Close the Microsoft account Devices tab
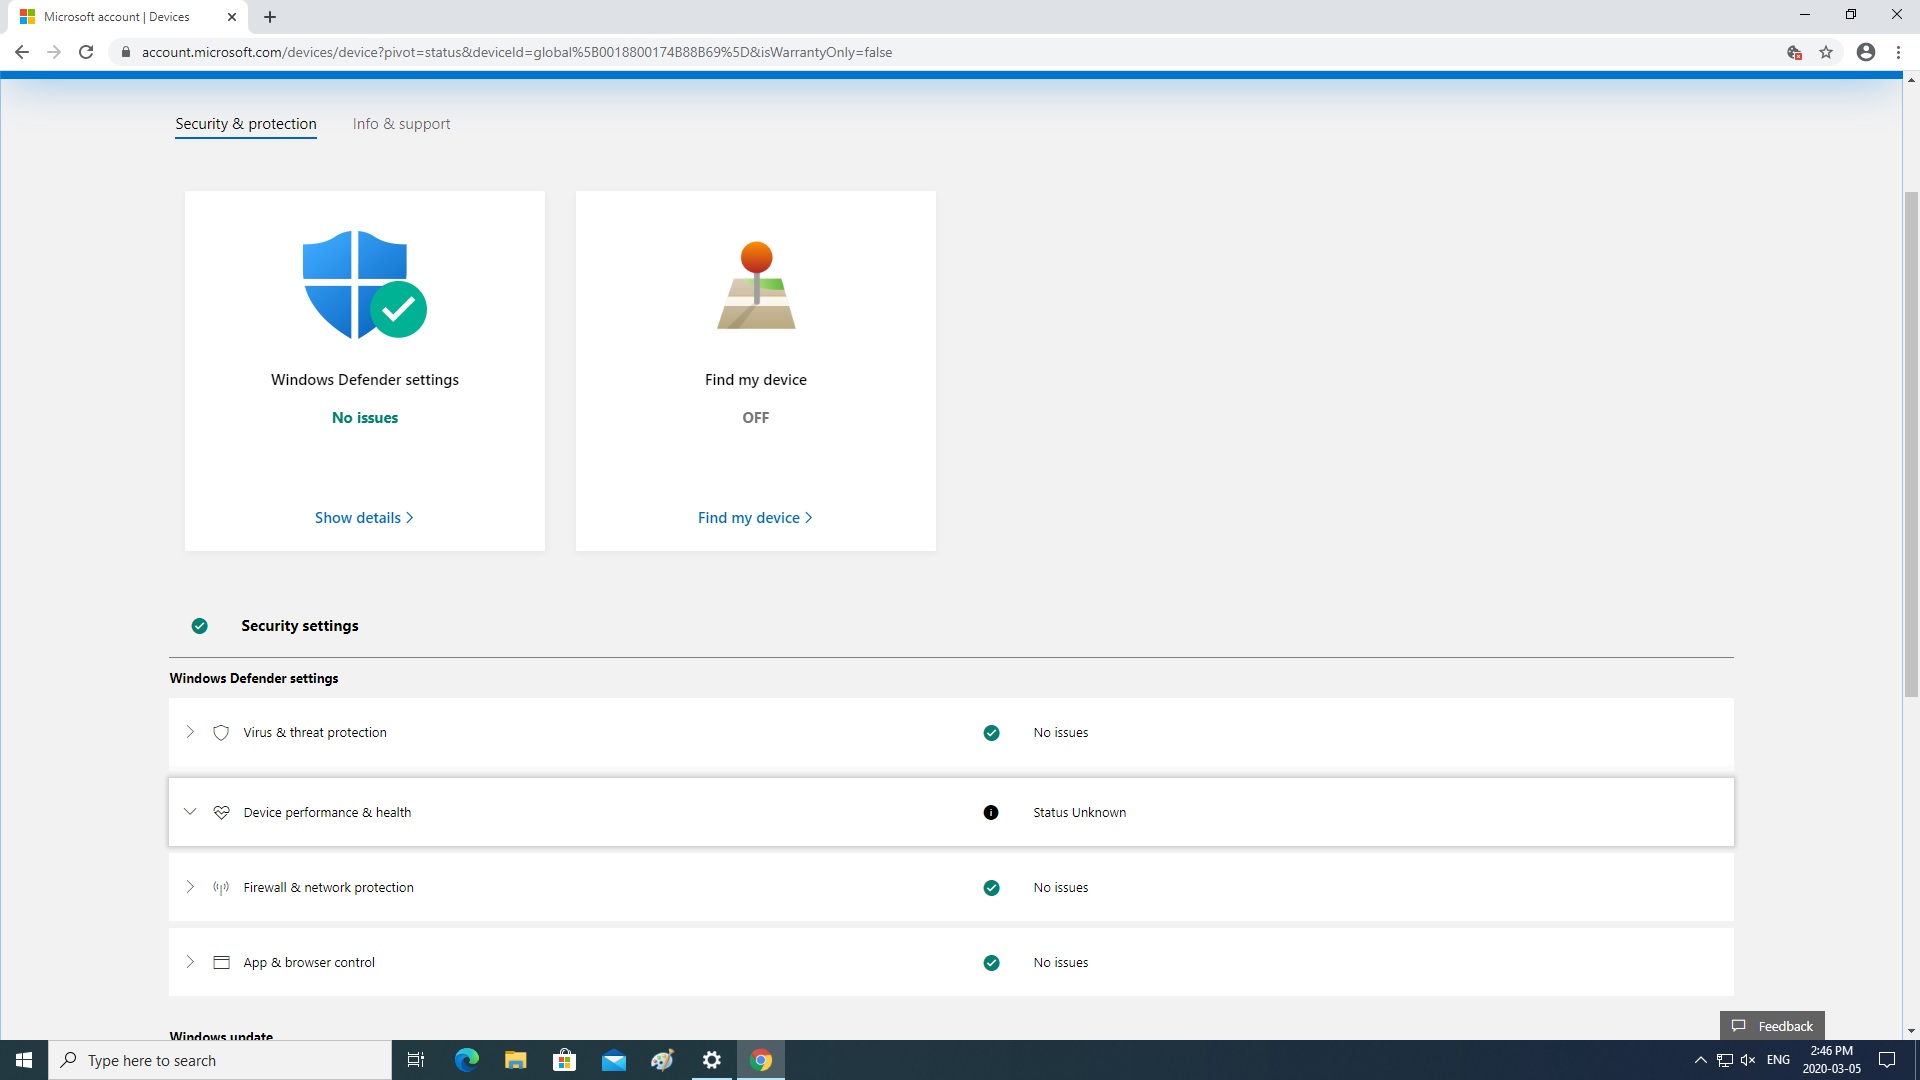Image resolution: width=1920 pixels, height=1080 pixels. (x=232, y=17)
